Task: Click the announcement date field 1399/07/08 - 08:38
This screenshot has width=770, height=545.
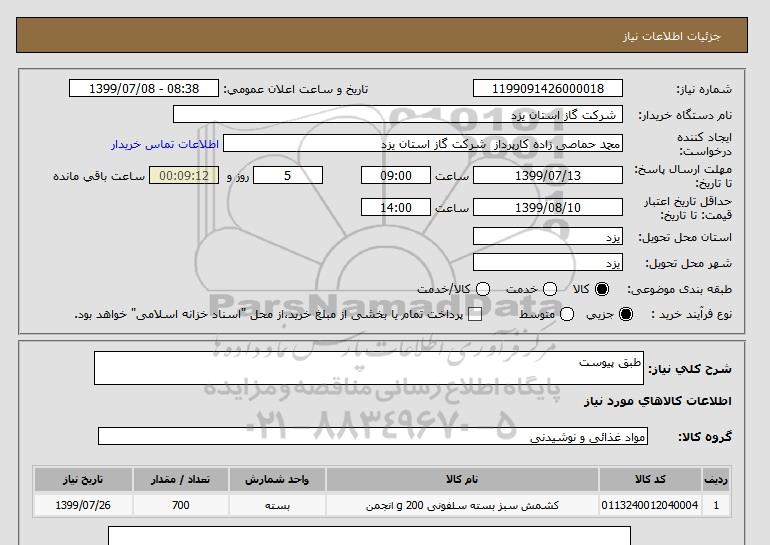Action: point(144,88)
